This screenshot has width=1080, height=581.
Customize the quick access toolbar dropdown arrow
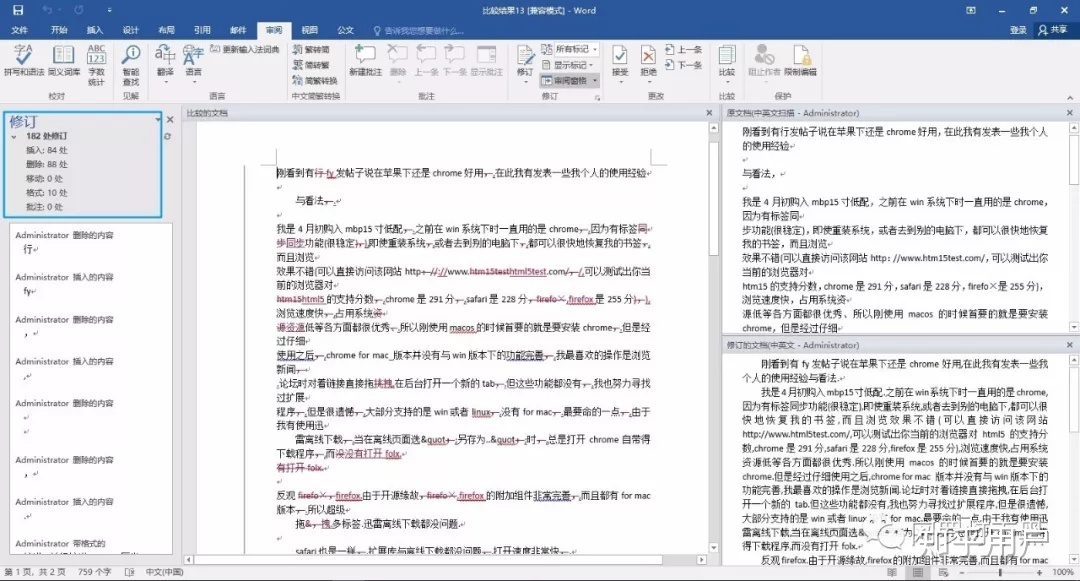pos(110,10)
